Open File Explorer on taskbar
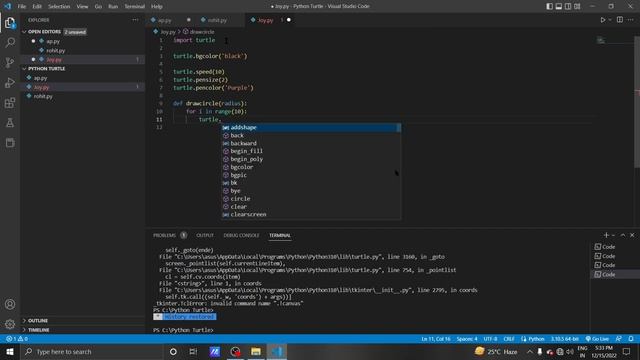This screenshot has width=640, height=360. [x=256, y=351]
